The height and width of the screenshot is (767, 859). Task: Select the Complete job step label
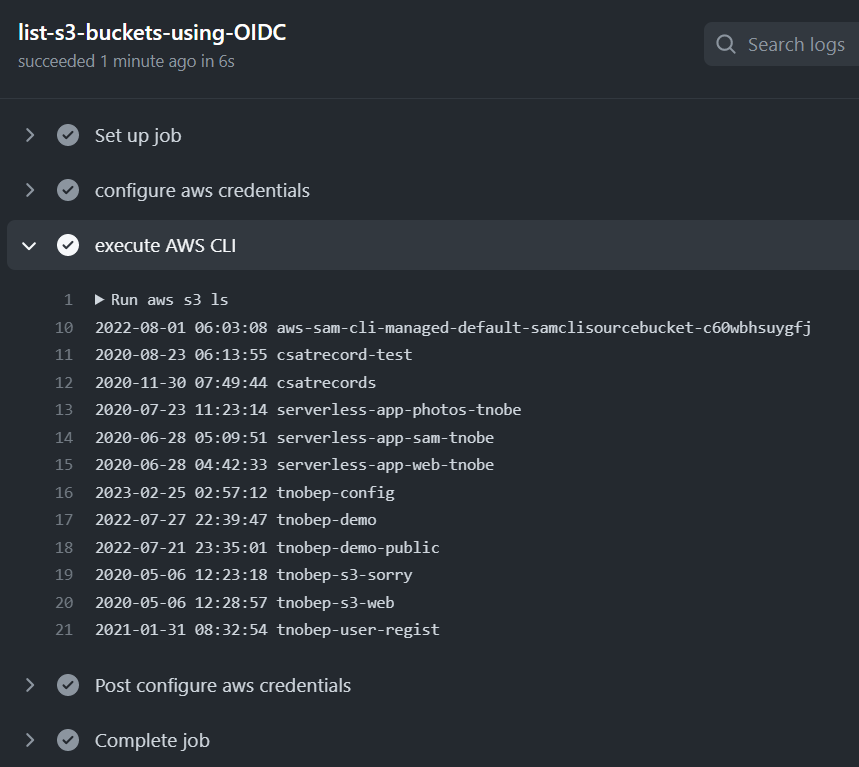152,740
